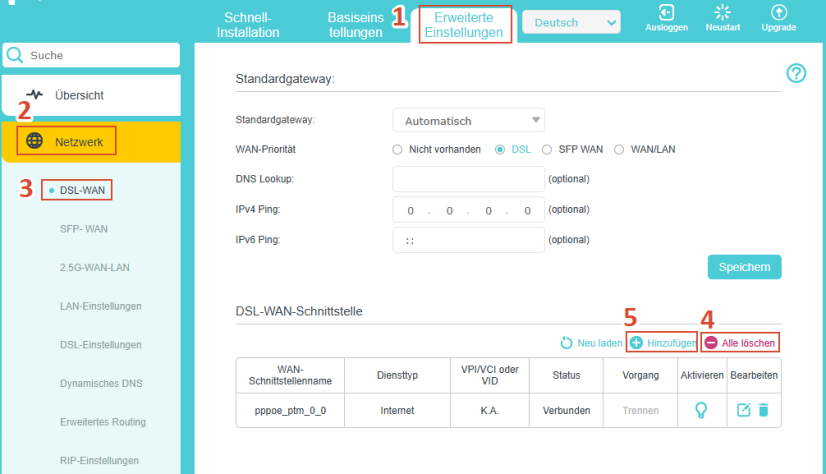Viewport: 826px width, 474px height.
Task: Open Erweitertes Routing submenu item
Action: click(x=103, y=422)
